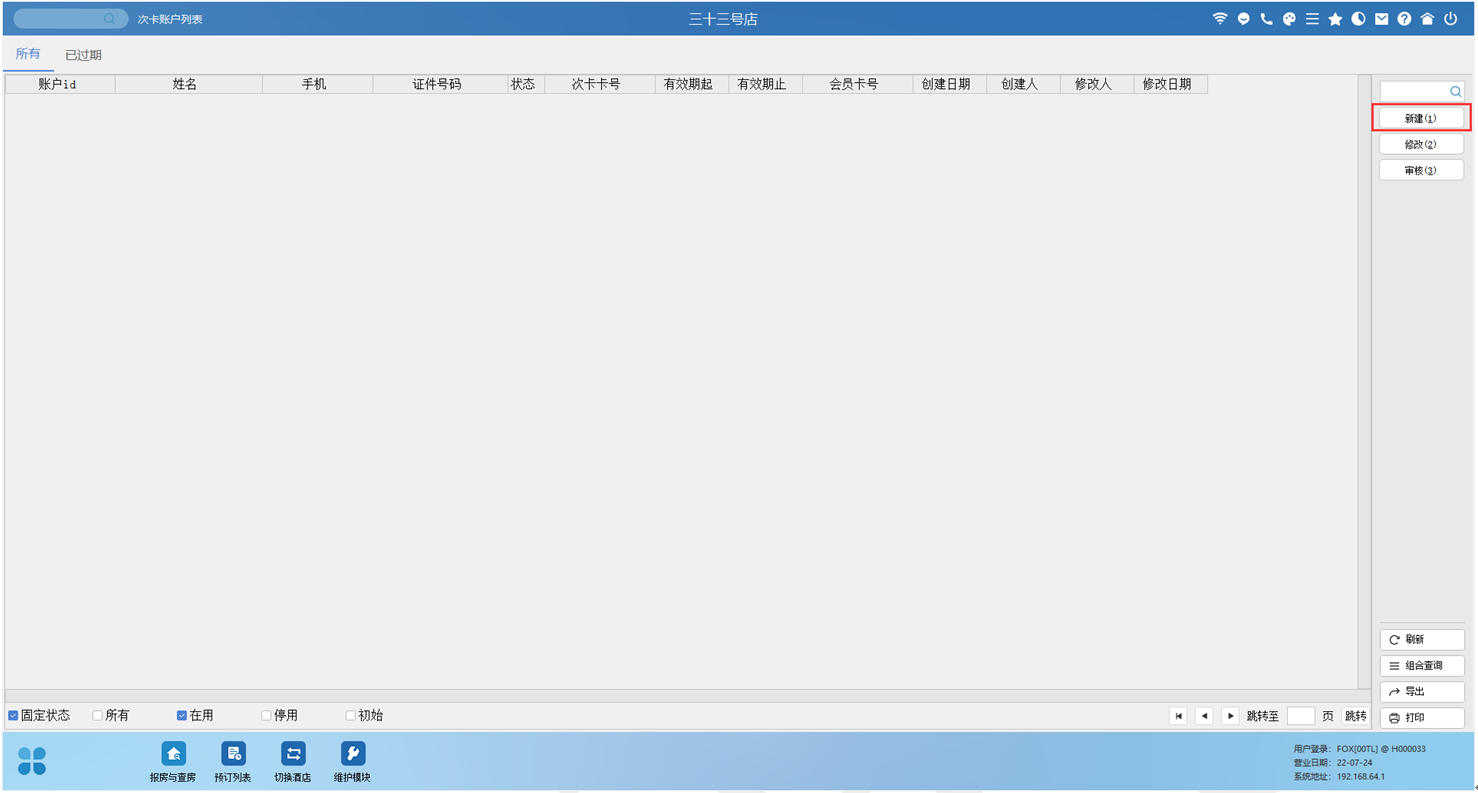Toggle 固定状态 checkbox
The image size is (1478, 793).
[x=13, y=716]
